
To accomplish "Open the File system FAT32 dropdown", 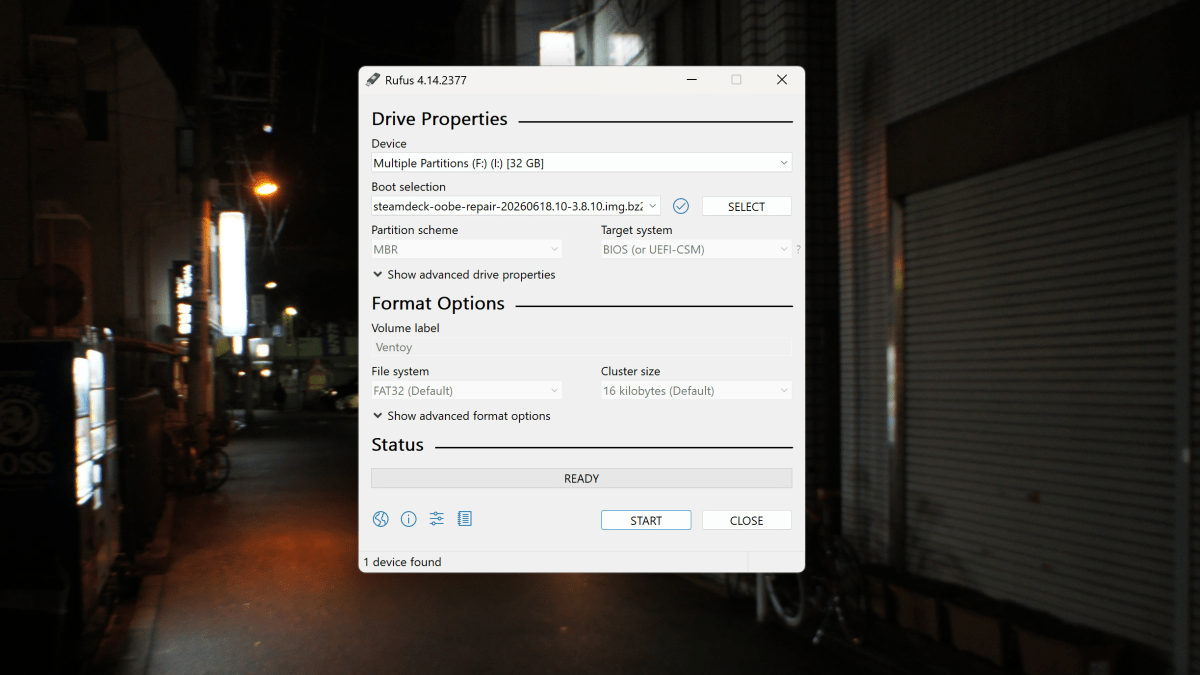I will (x=466, y=391).
